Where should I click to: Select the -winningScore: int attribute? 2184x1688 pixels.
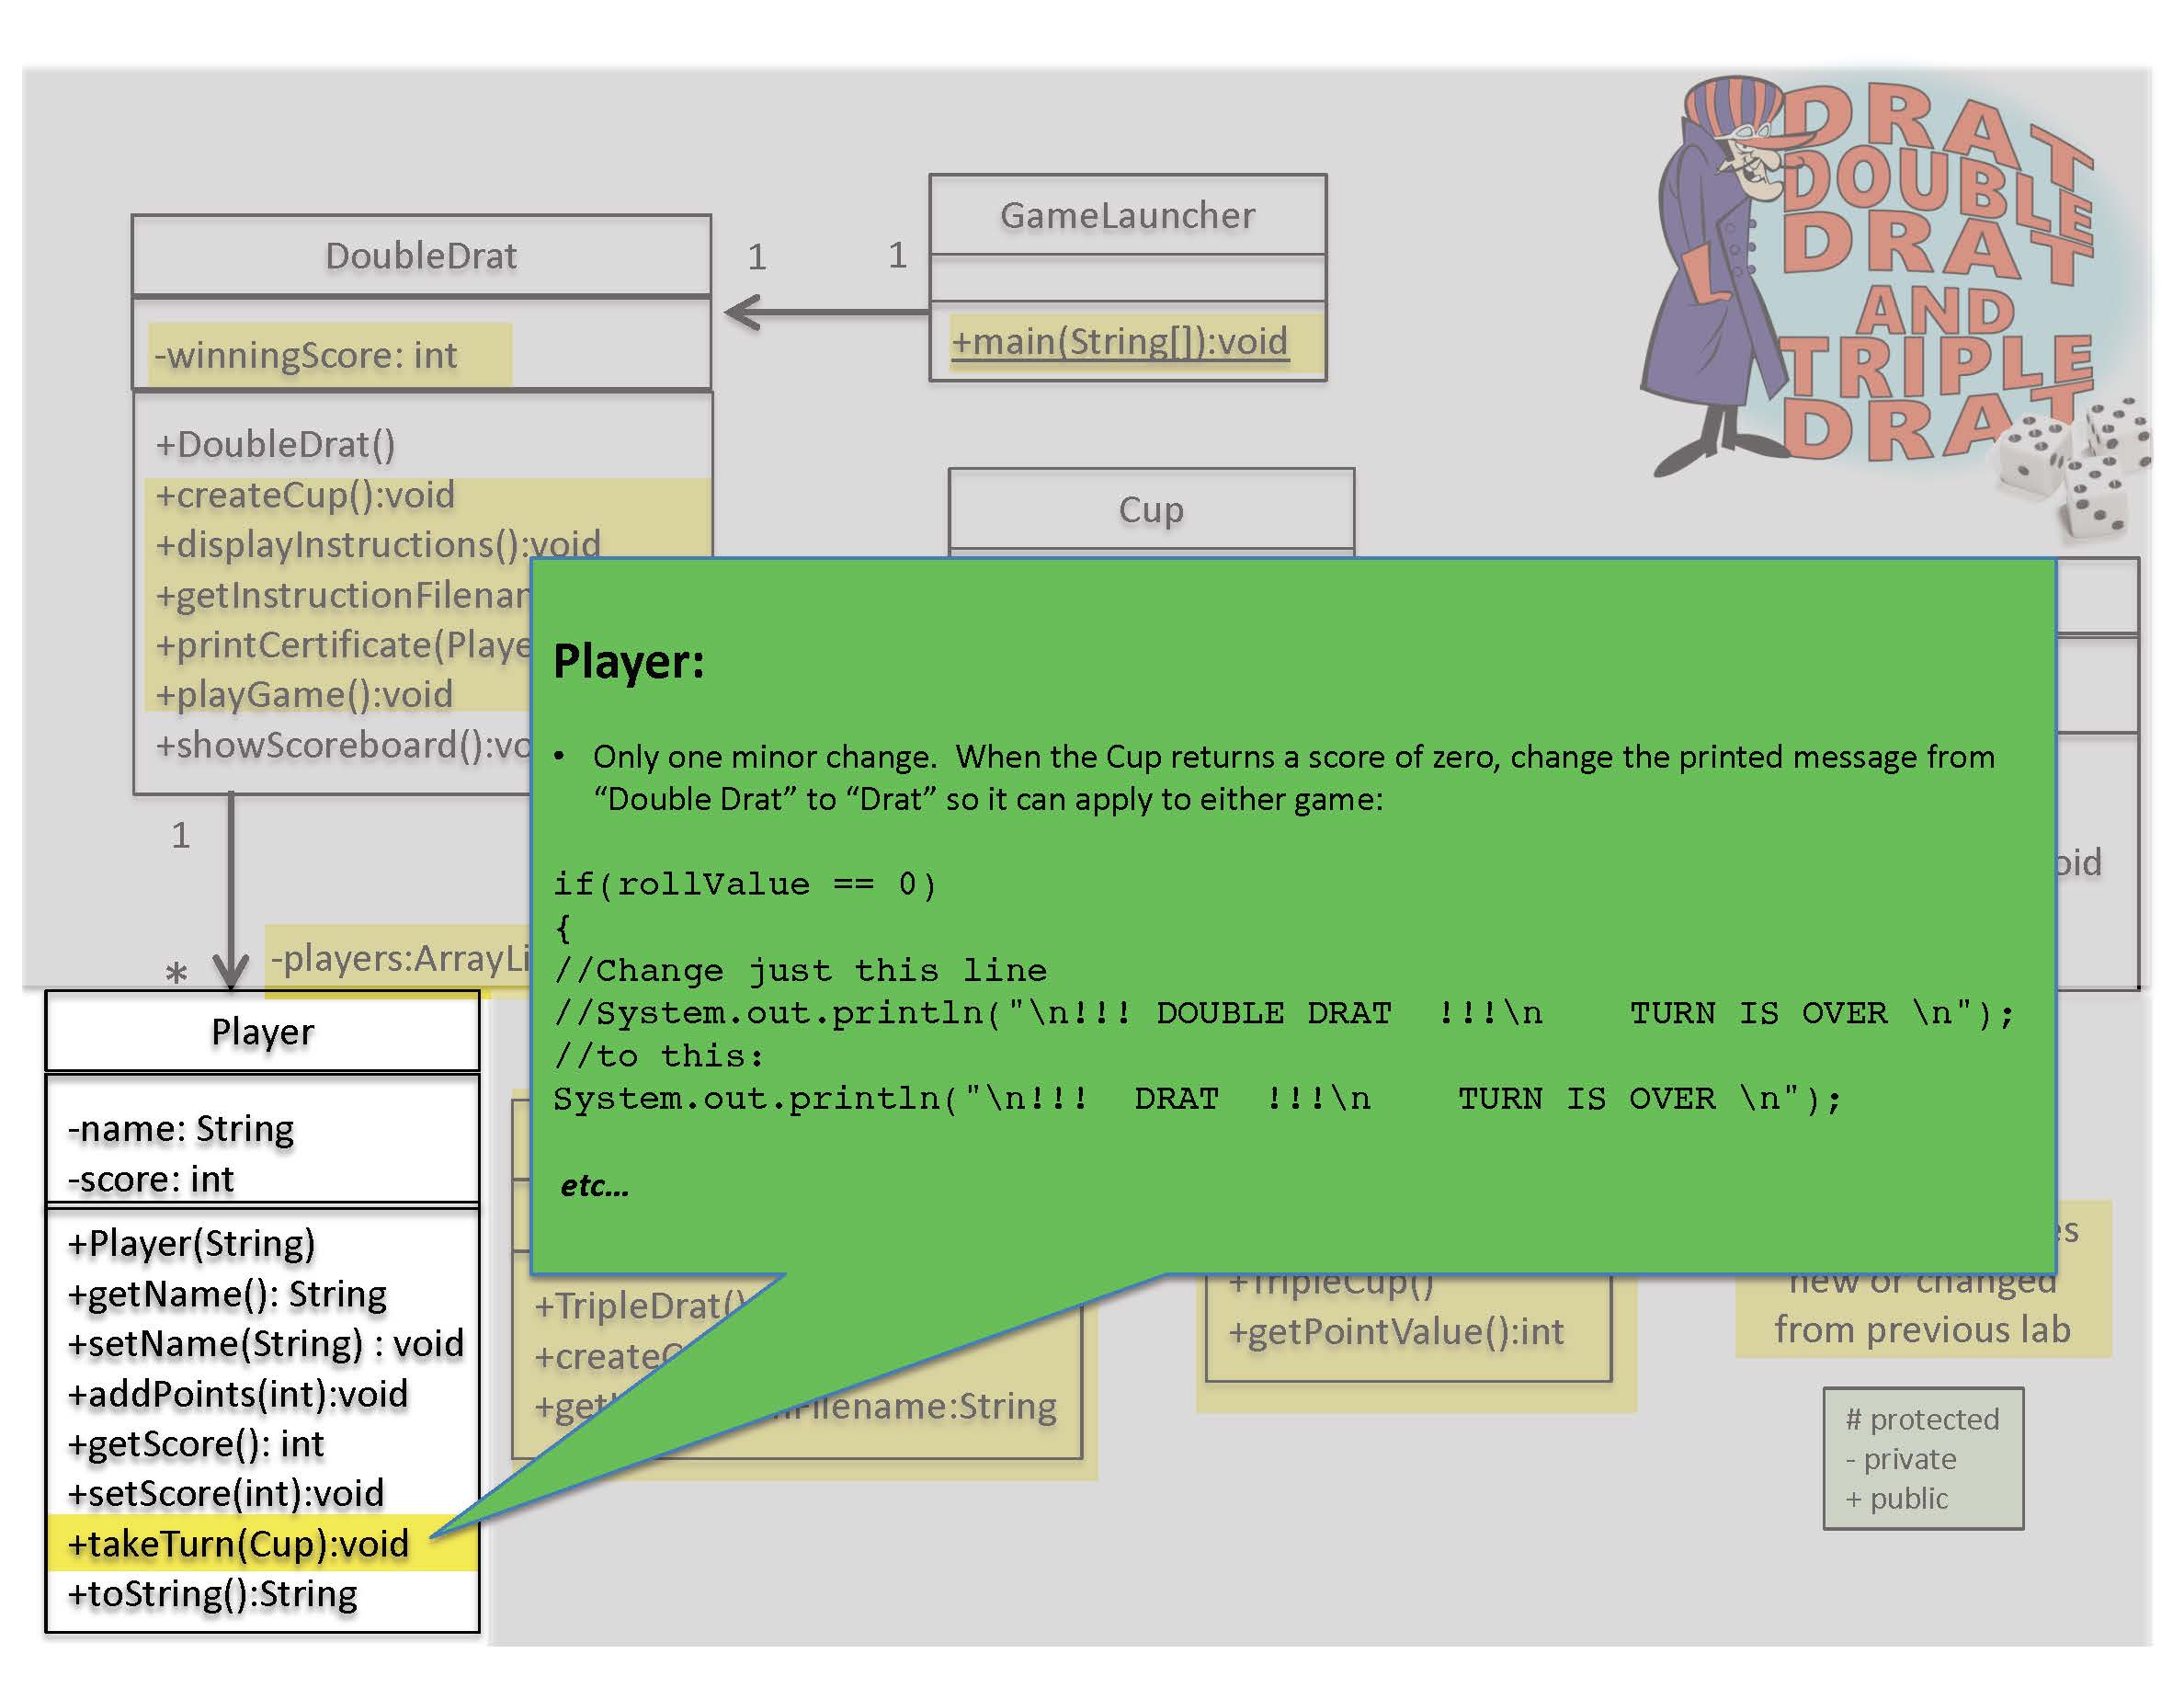(305, 355)
